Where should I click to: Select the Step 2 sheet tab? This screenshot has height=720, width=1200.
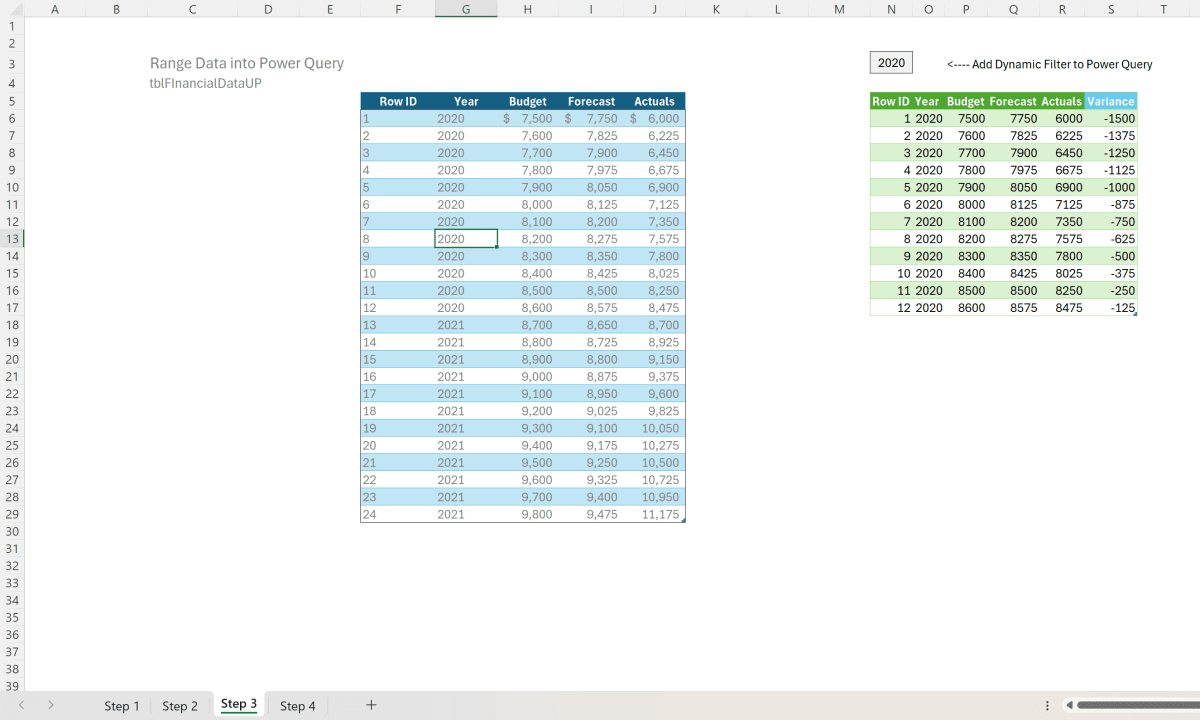click(x=180, y=705)
